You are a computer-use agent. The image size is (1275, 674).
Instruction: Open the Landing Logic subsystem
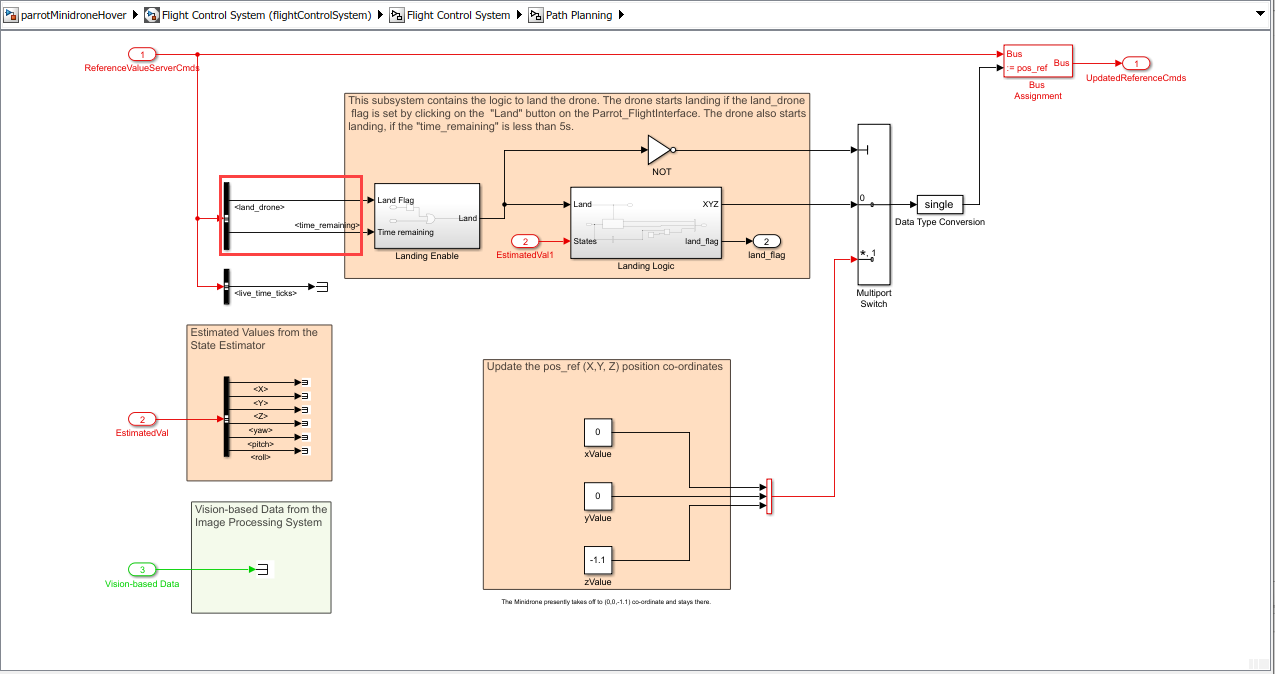[x=645, y=222]
